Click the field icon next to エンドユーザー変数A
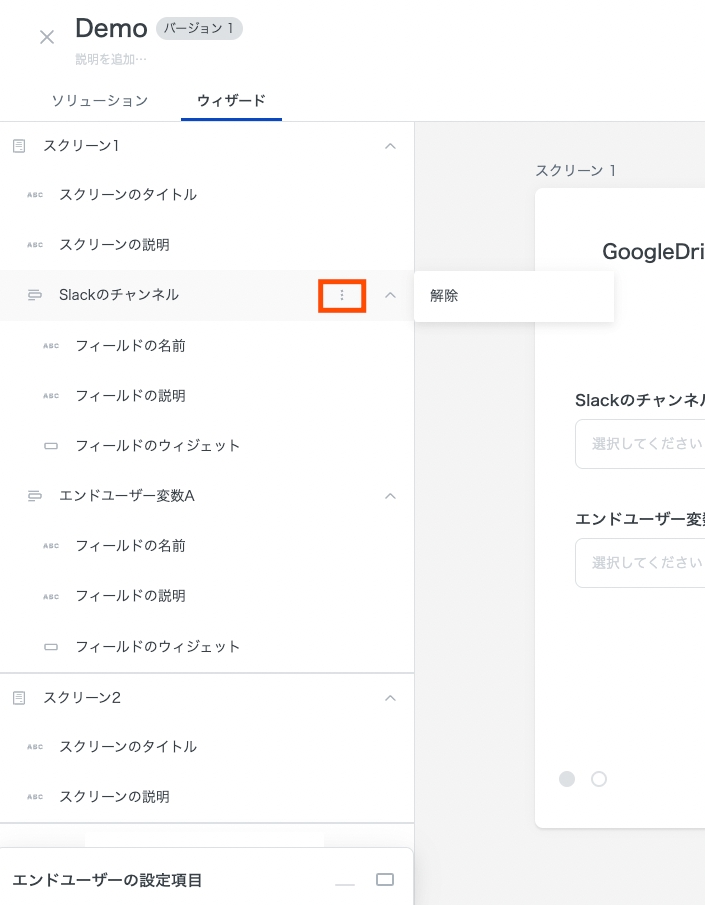Viewport: 705px width, 905px height. click(35, 496)
